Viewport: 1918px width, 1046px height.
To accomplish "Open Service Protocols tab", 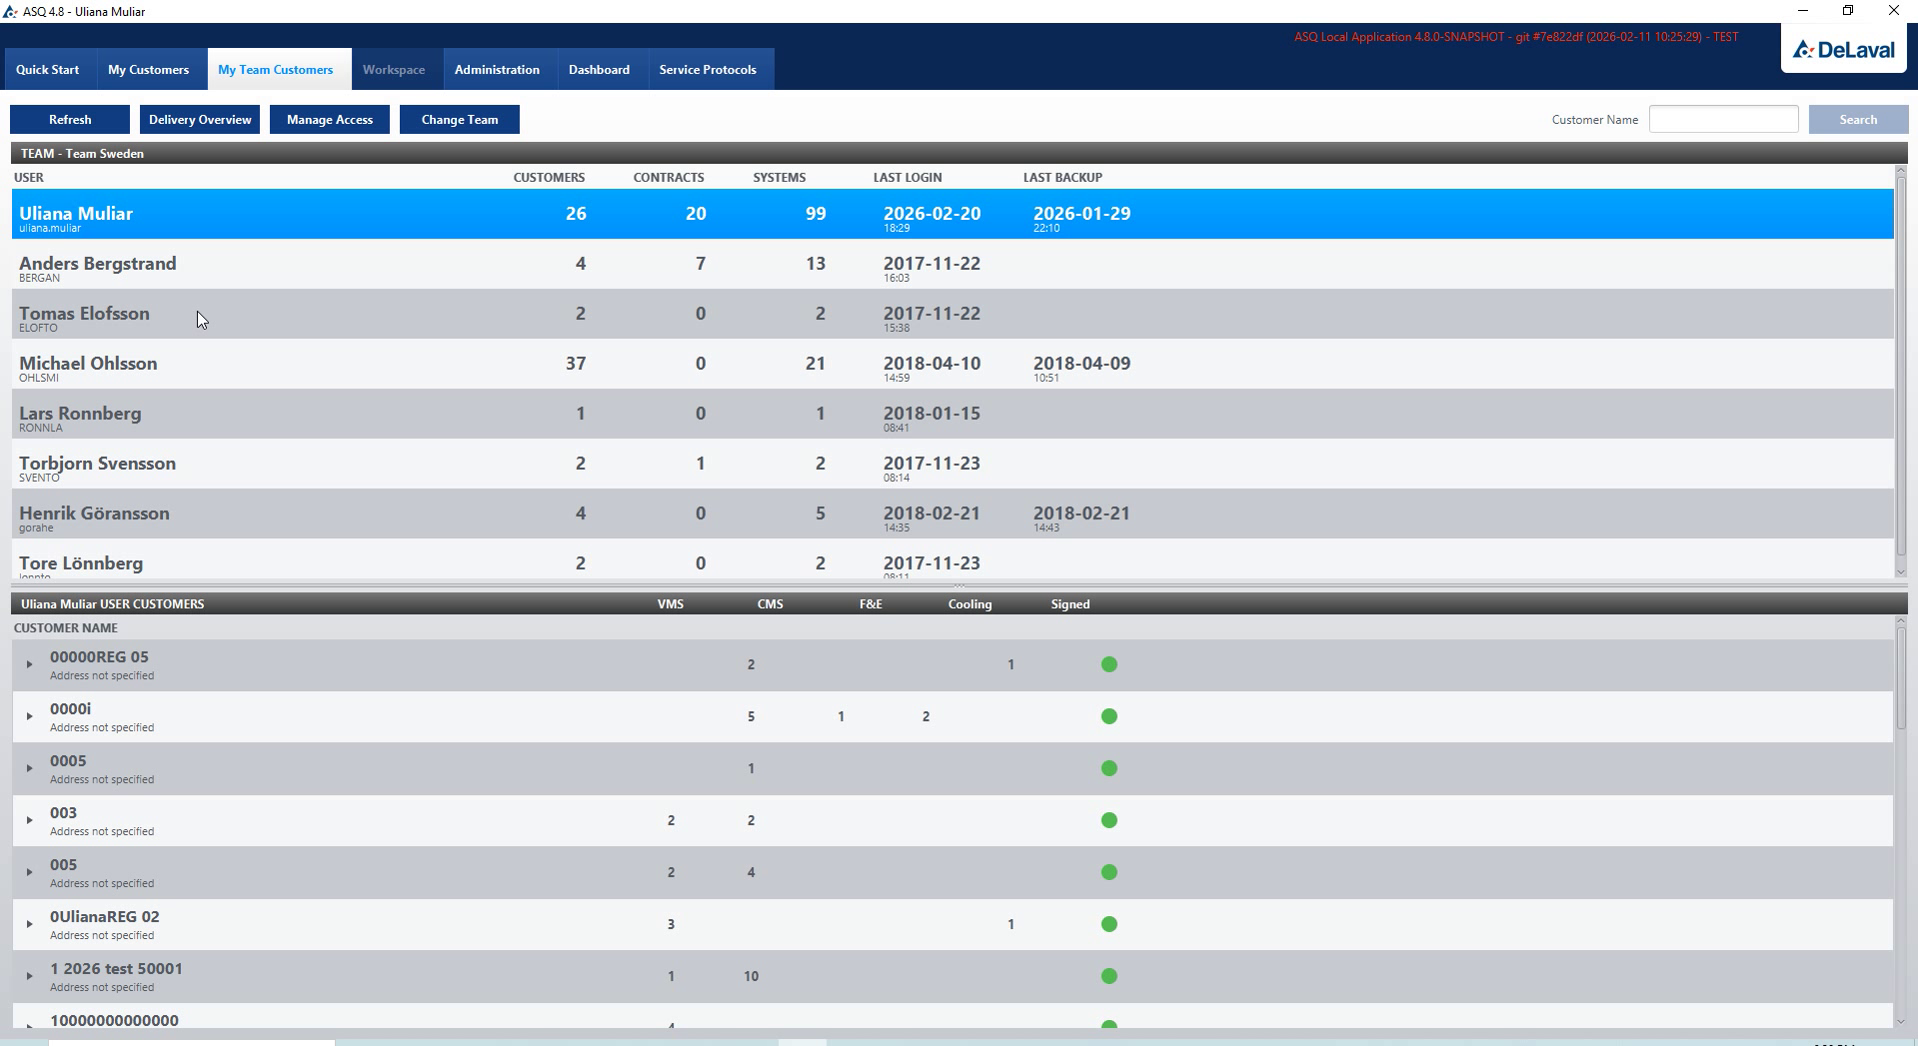I will [x=708, y=70].
